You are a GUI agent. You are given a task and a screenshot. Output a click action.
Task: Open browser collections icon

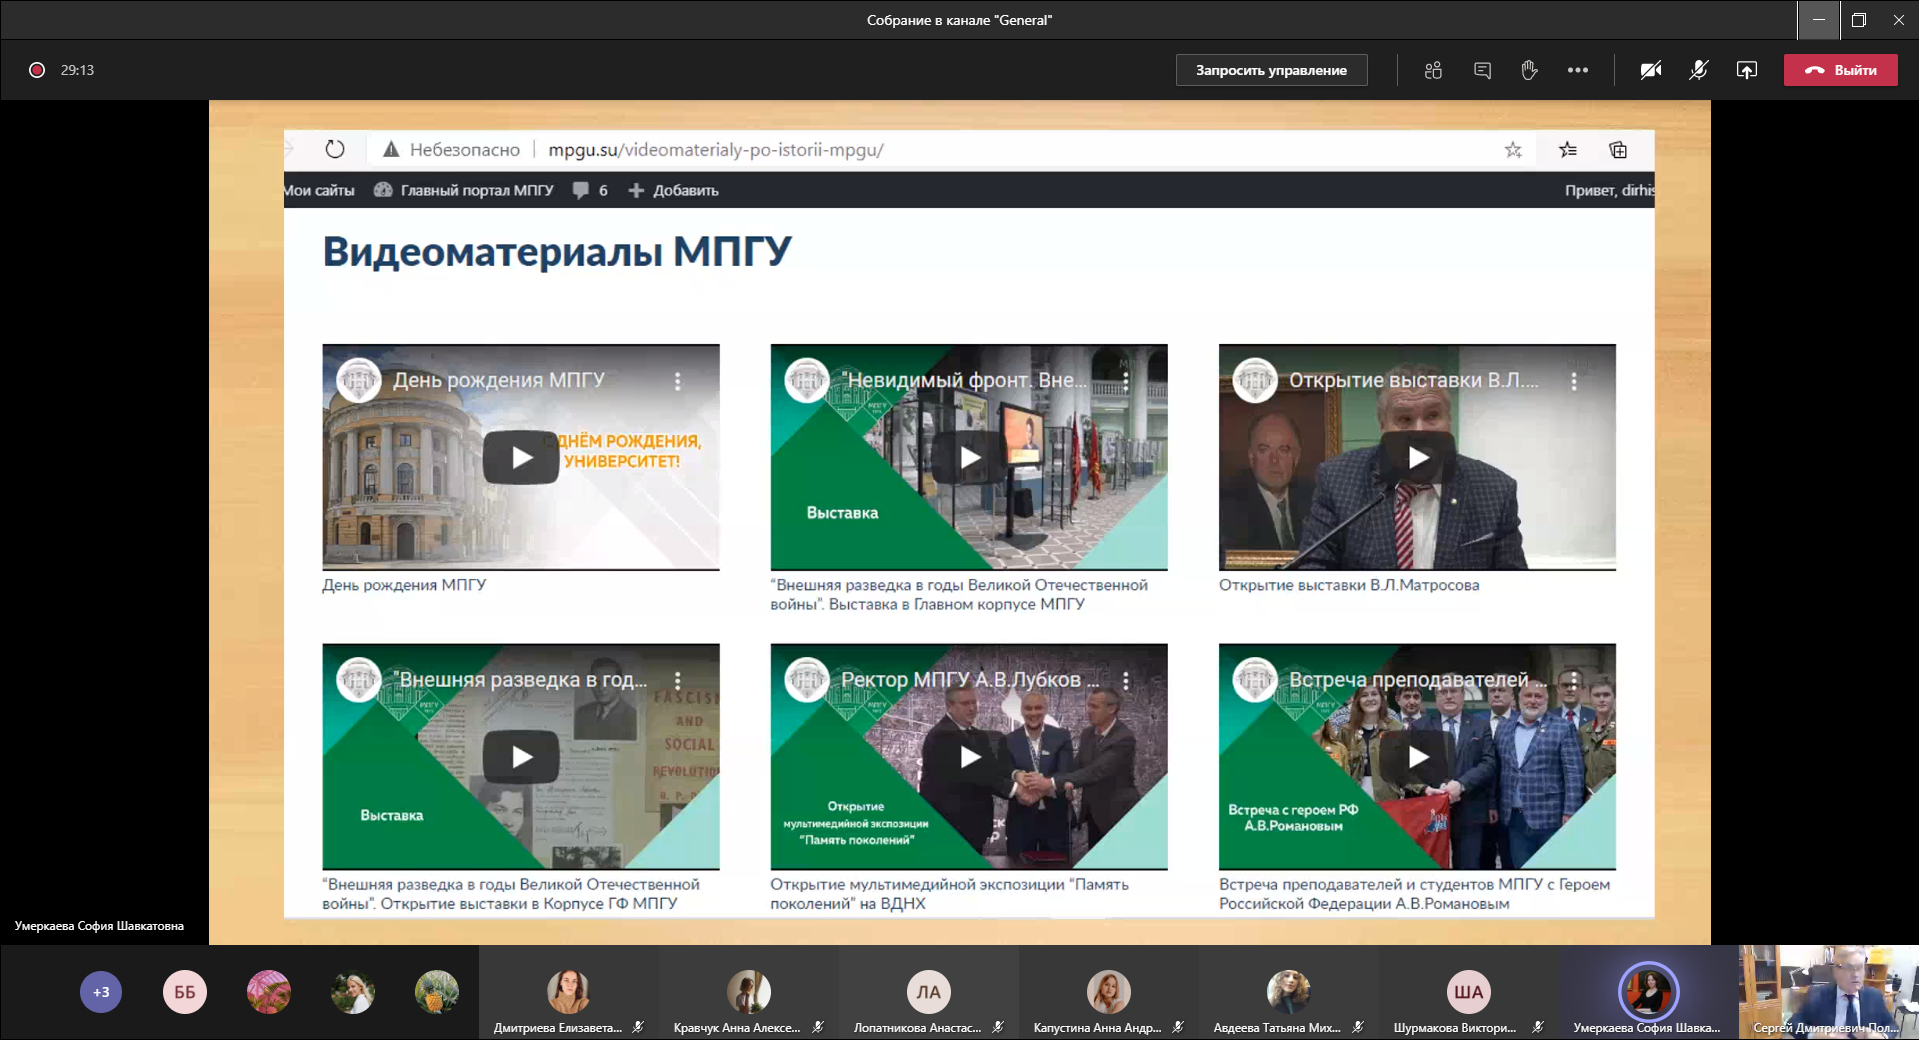pos(1618,150)
